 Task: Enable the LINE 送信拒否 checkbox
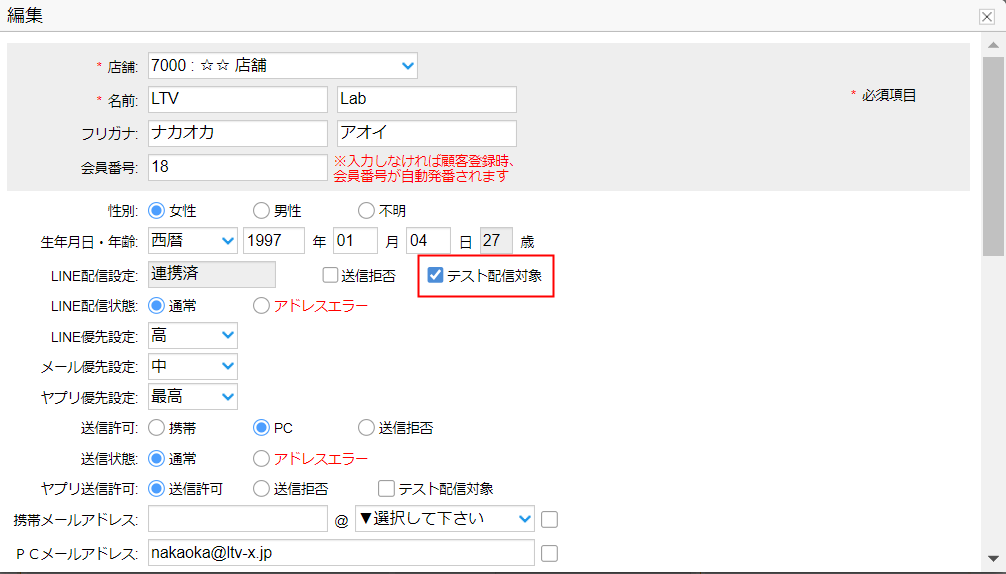coord(330,275)
